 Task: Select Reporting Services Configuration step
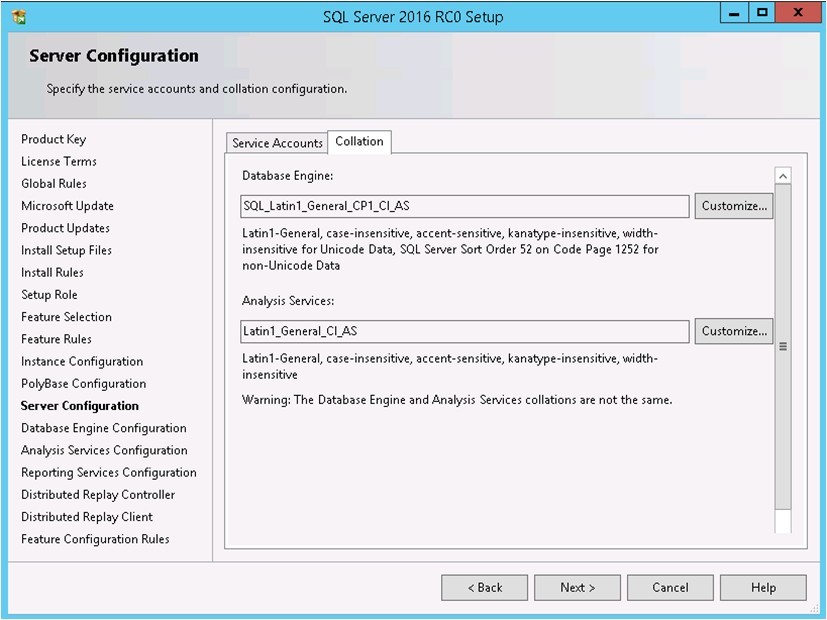coord(109,472)
